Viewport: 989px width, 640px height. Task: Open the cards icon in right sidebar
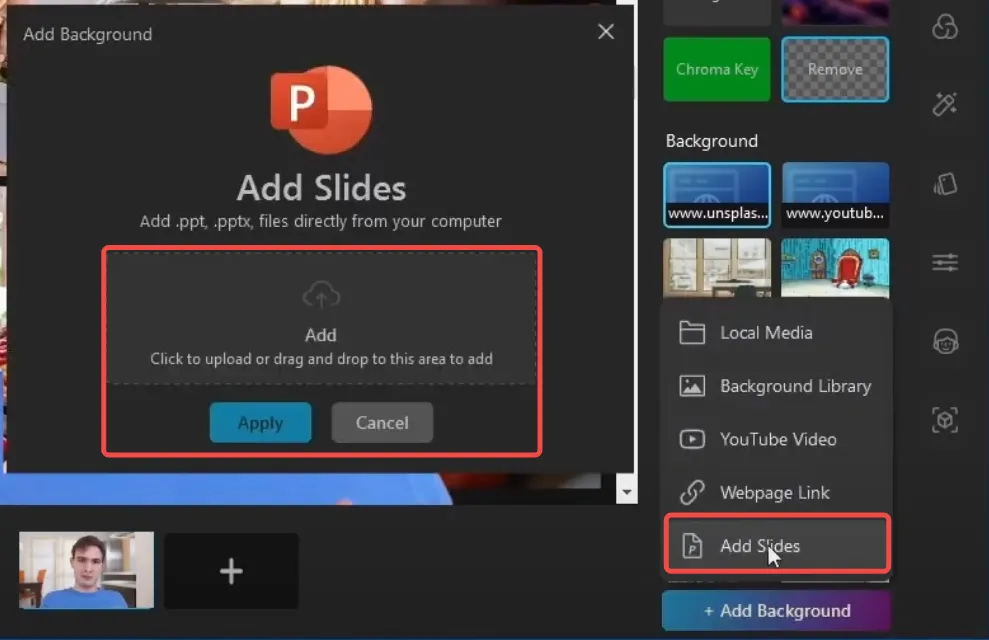click(945, 184)
